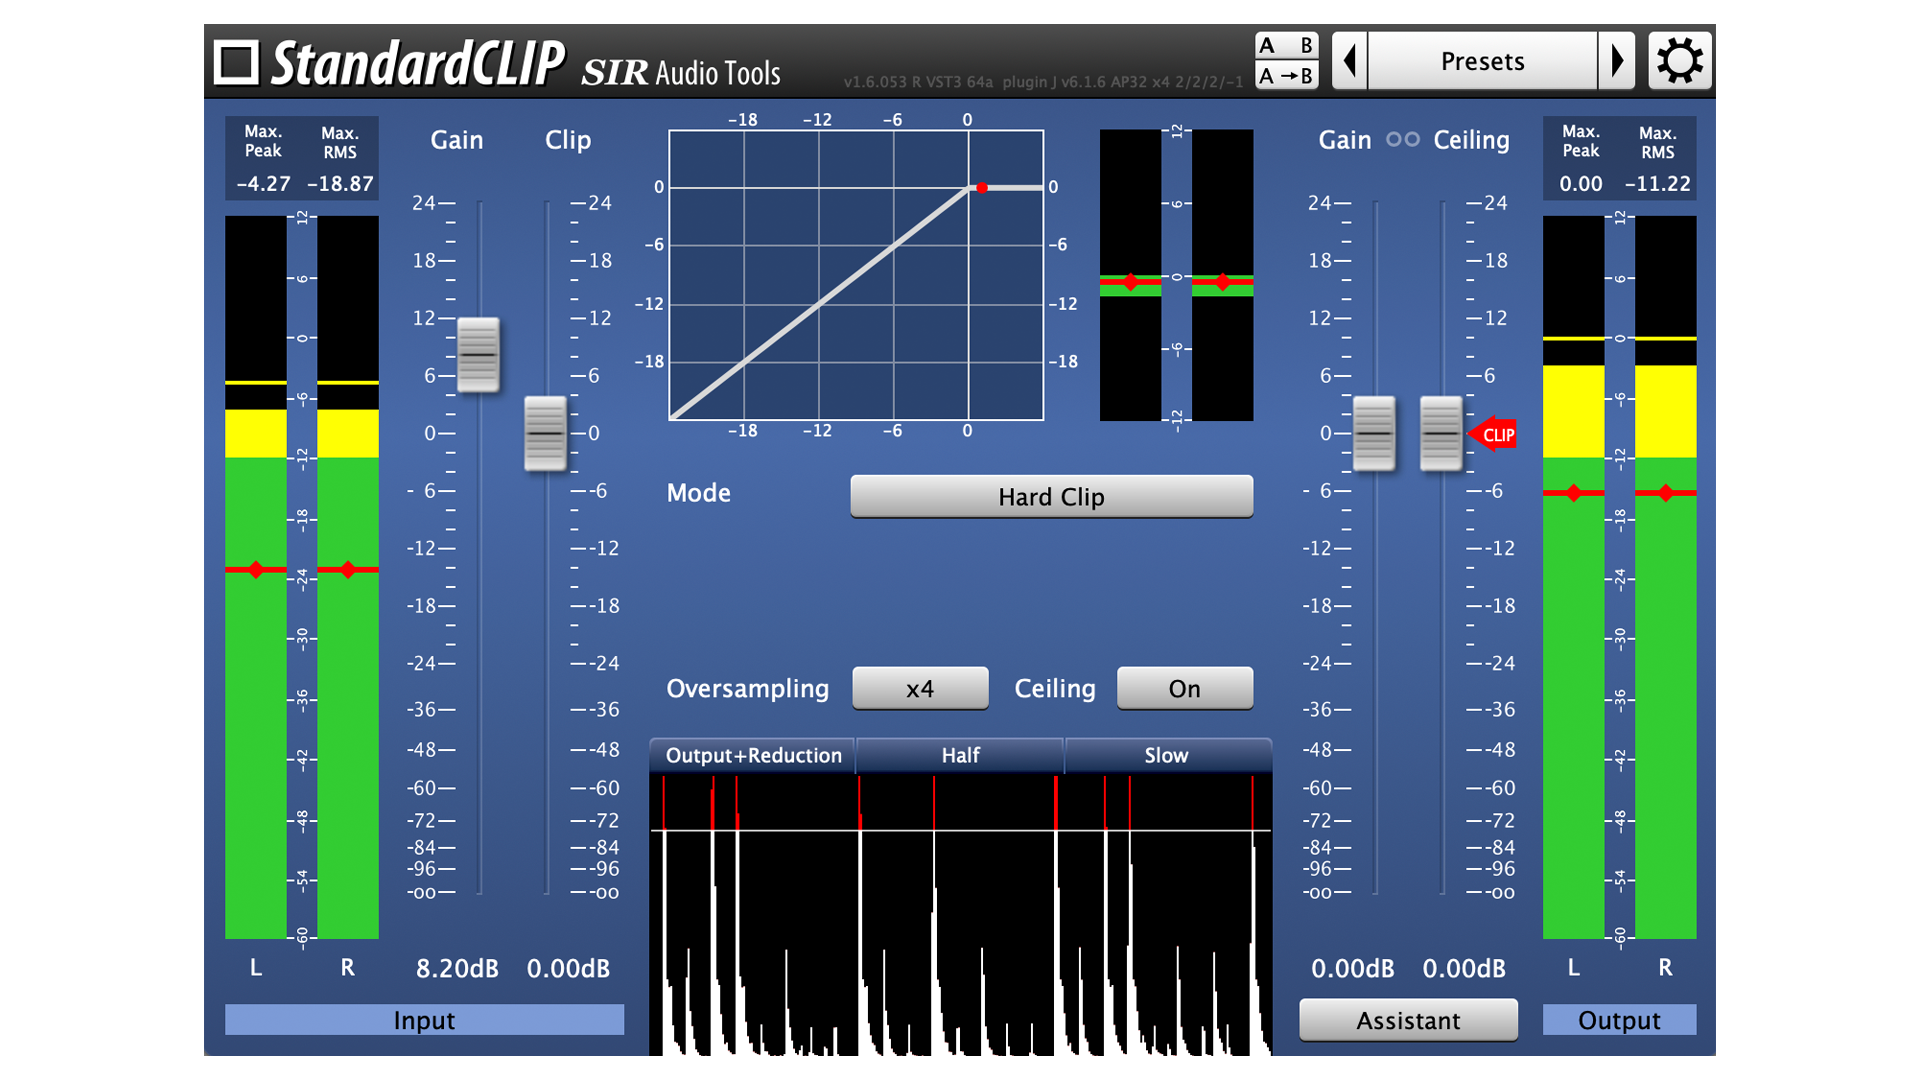Go to the previous preset
Viewport: 1920px width, 1080px height.
1349,61
